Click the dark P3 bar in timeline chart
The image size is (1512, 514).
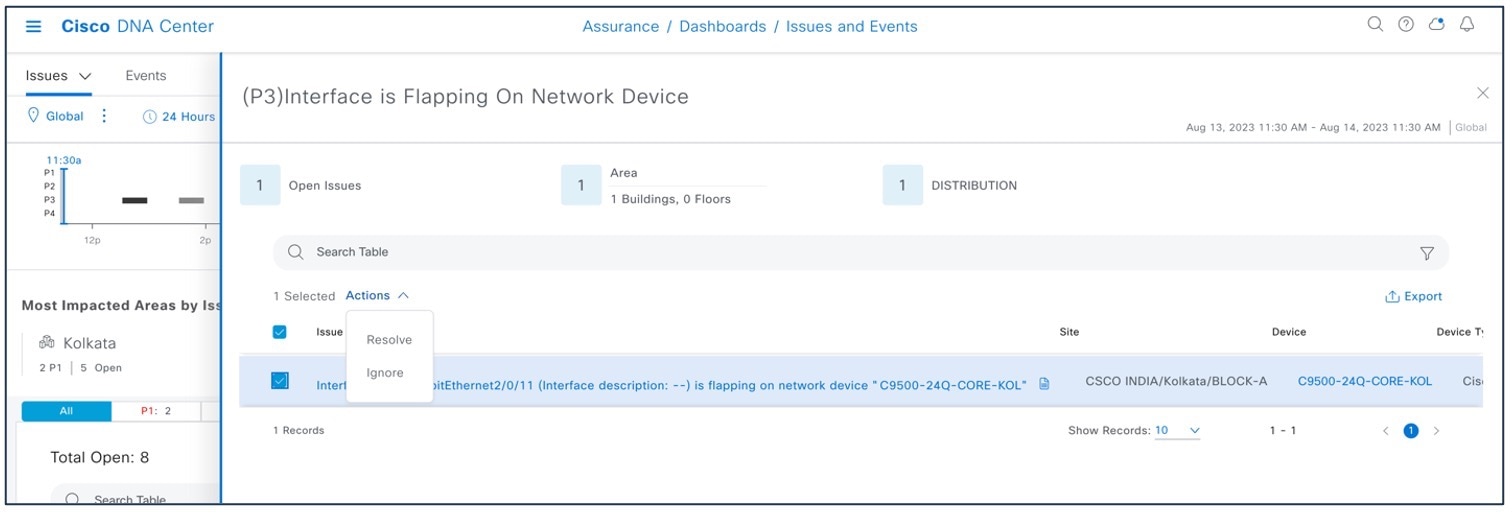click(134, 201)
